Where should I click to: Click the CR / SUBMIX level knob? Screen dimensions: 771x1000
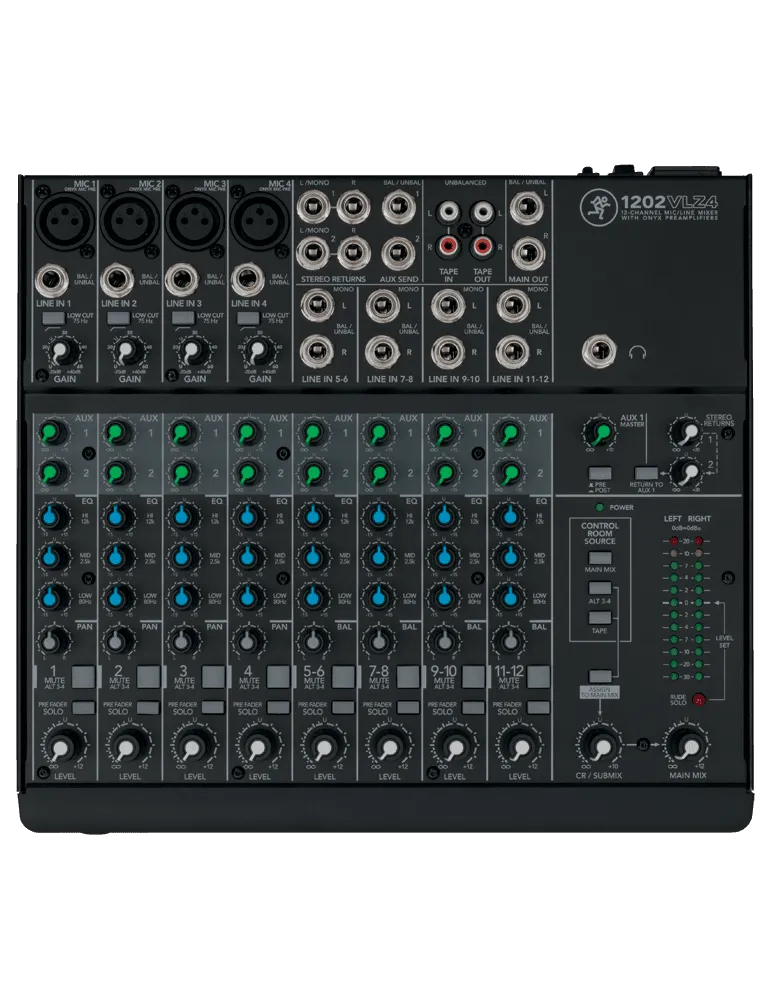(599, 746)
